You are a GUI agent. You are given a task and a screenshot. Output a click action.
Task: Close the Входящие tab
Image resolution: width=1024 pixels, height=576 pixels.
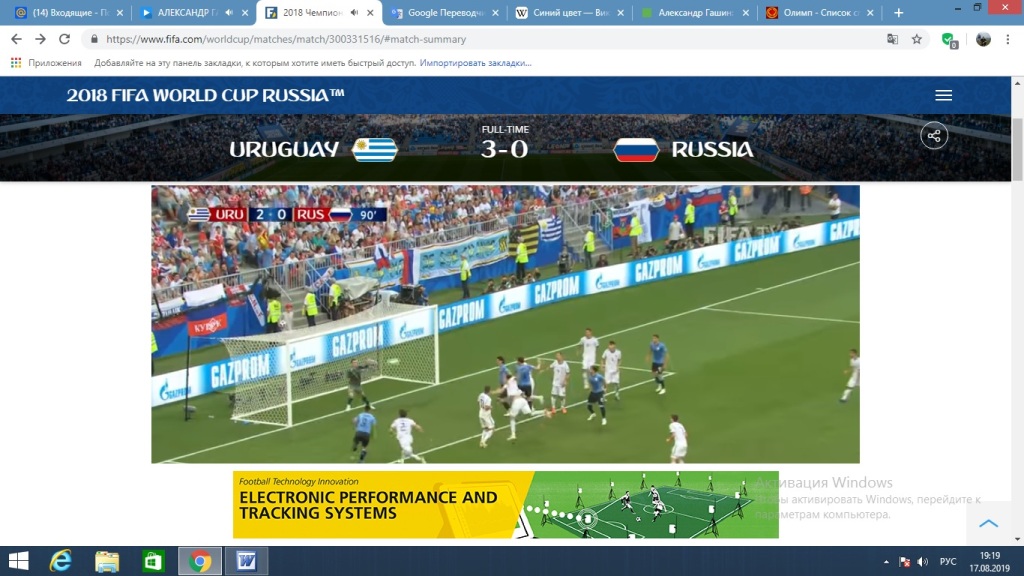click(x=120, y=12)
